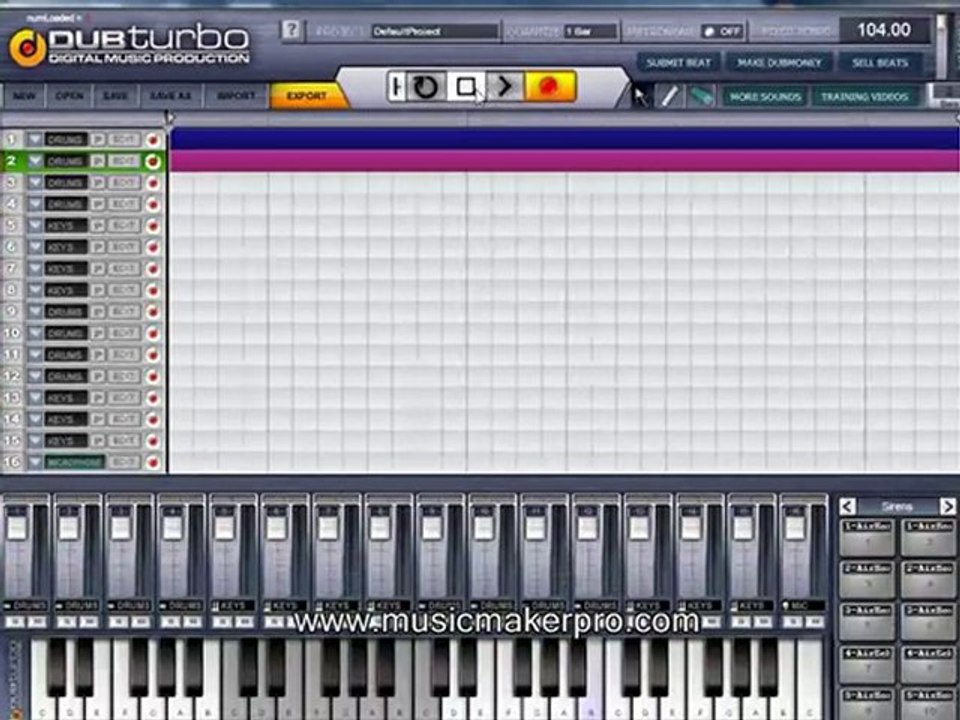Arm record for track 3
The image size is (960, 720).
click(153, 183)
